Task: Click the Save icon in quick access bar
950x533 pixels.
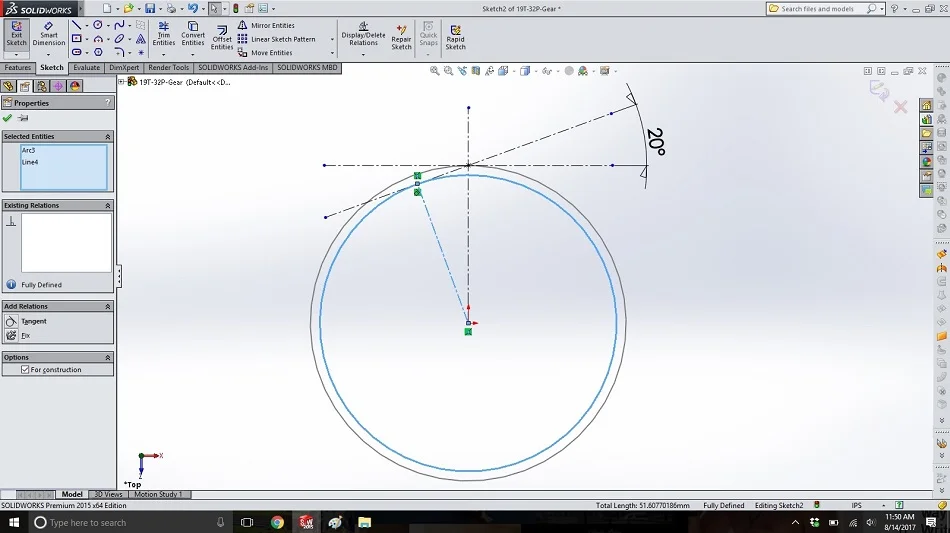Action: pos(150,8)
